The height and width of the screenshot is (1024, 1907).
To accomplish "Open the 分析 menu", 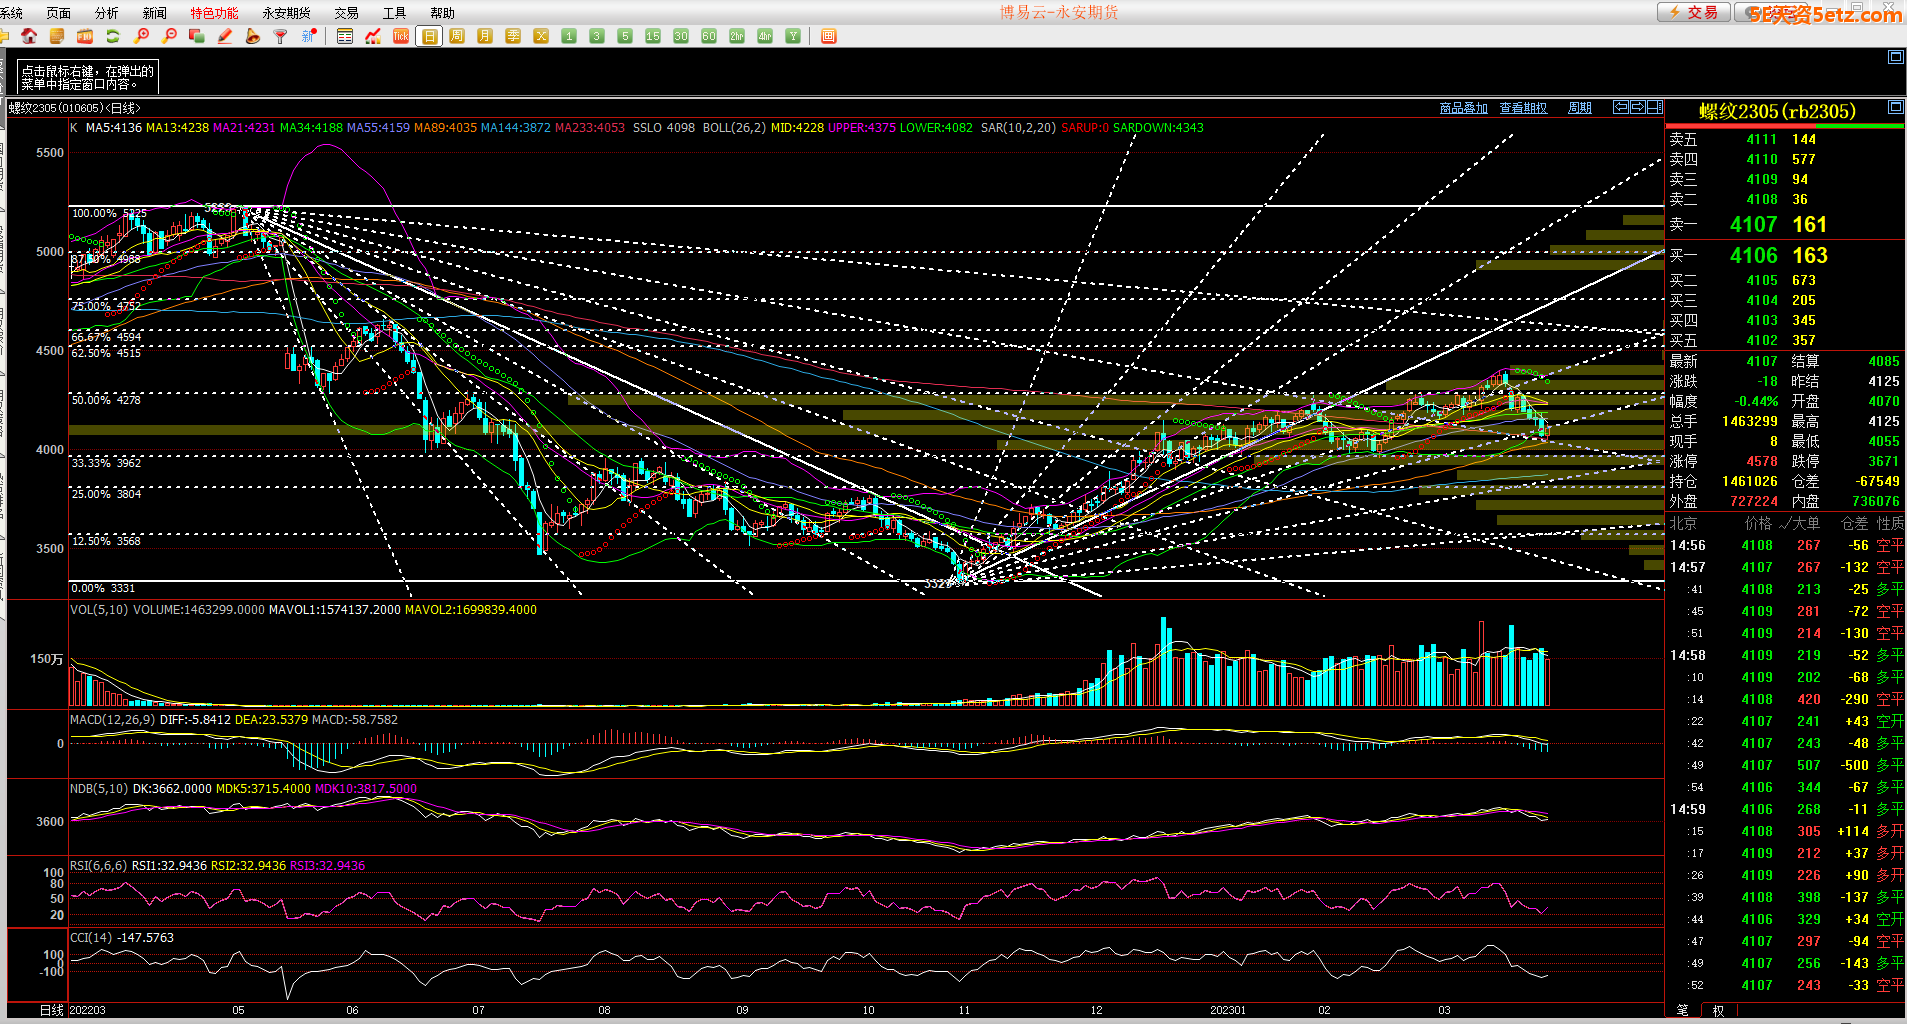I will [x=107, y=13].
